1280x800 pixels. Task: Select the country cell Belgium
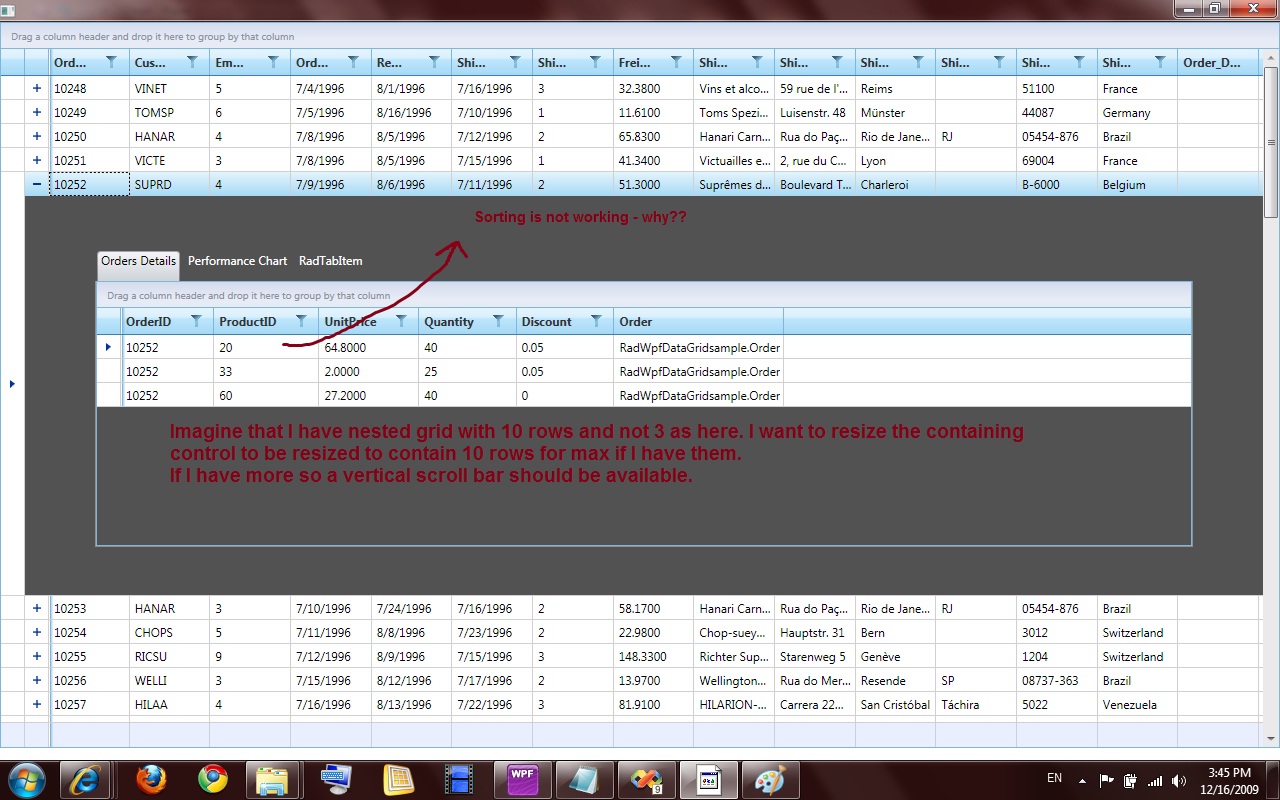click(1137, 184)
